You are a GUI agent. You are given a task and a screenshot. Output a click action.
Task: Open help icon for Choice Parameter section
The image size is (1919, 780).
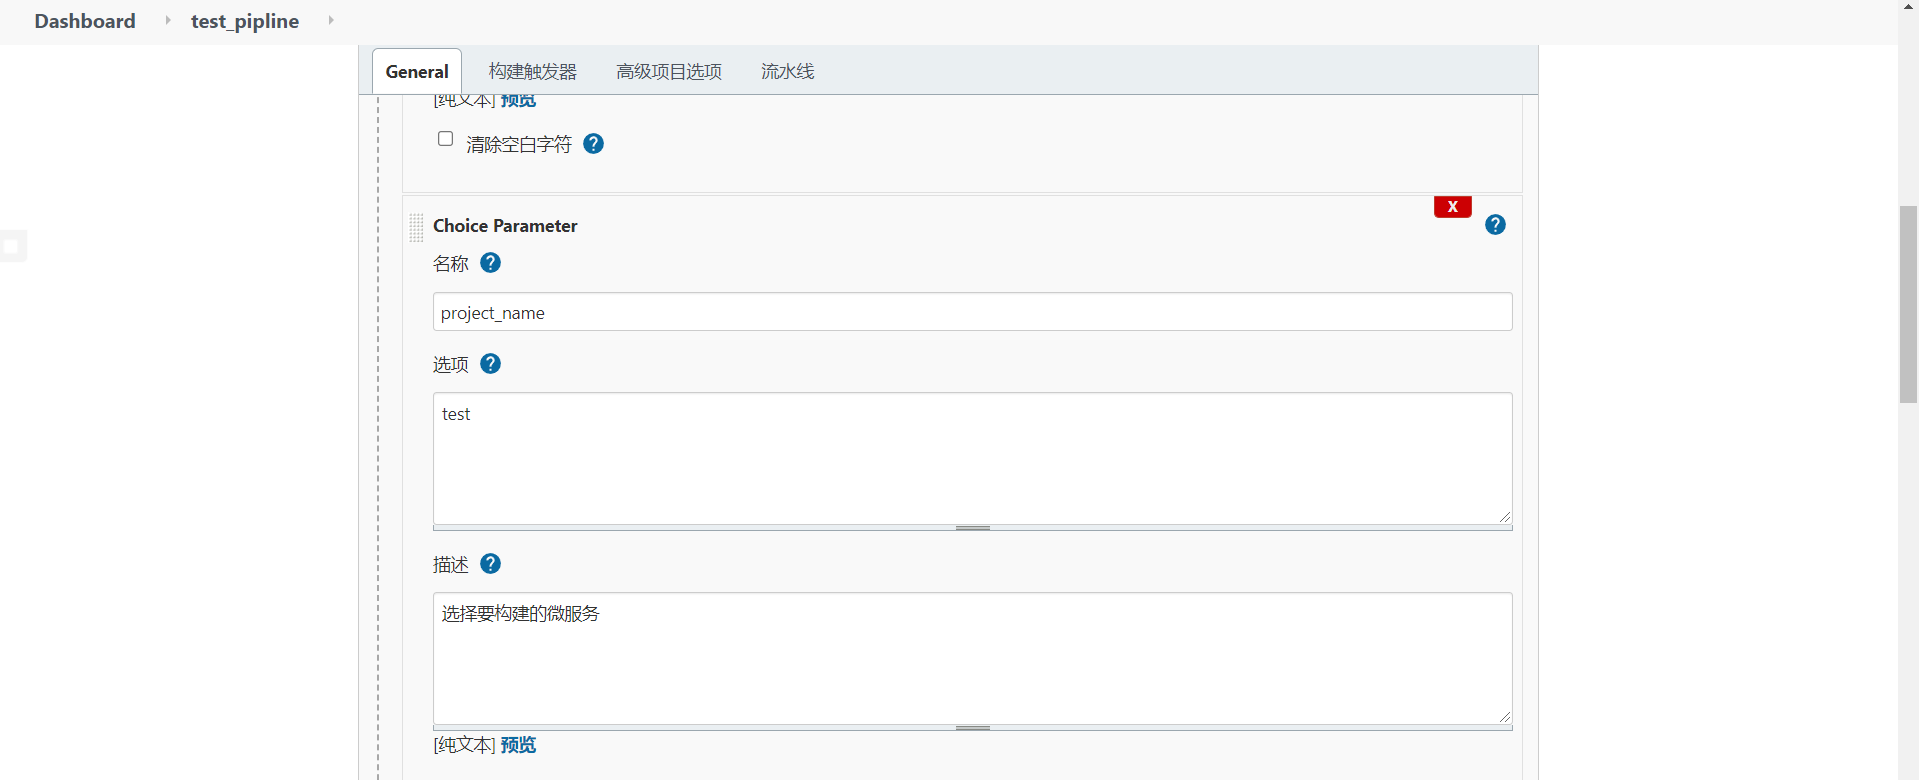pyautogui.click(x=1495, y=225)
